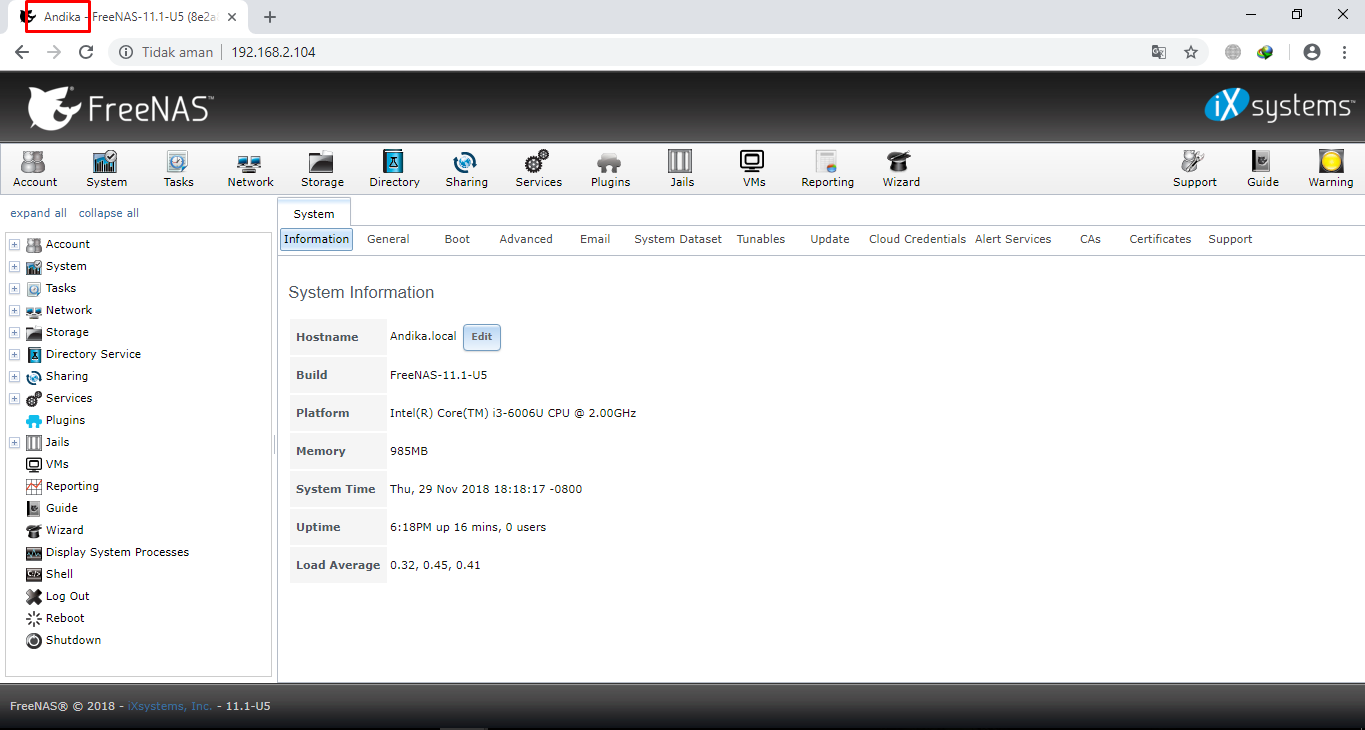
Task: Open Display System Processes in sidebar
Action: coord(117,552)
